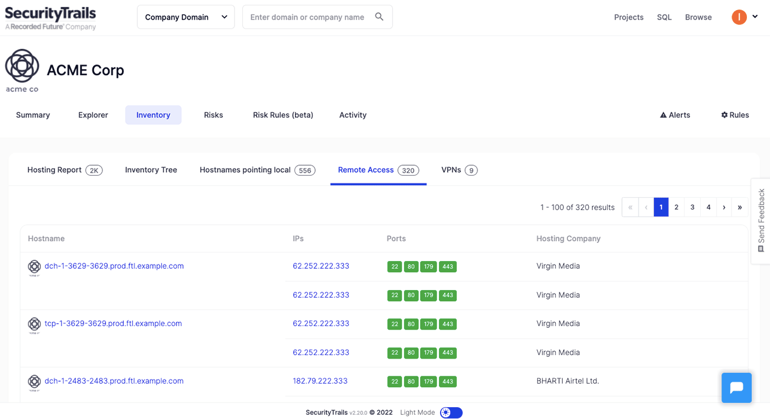Click the Ports column header

pos(396,238)
